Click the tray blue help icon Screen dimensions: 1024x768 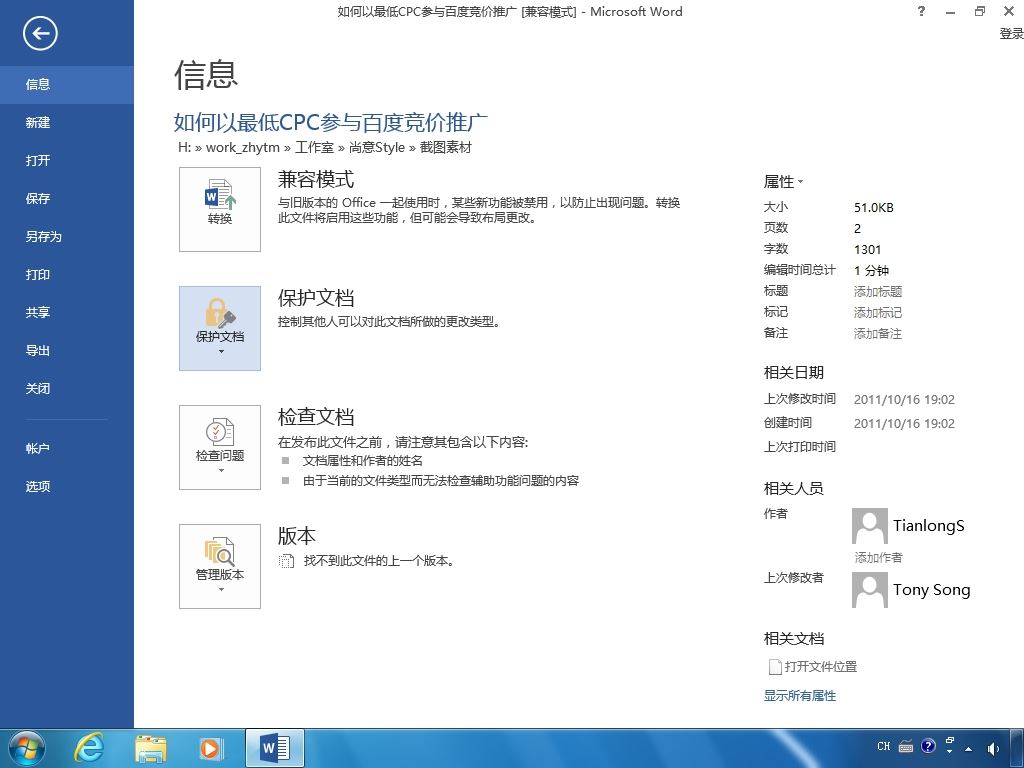coord(928,746)
